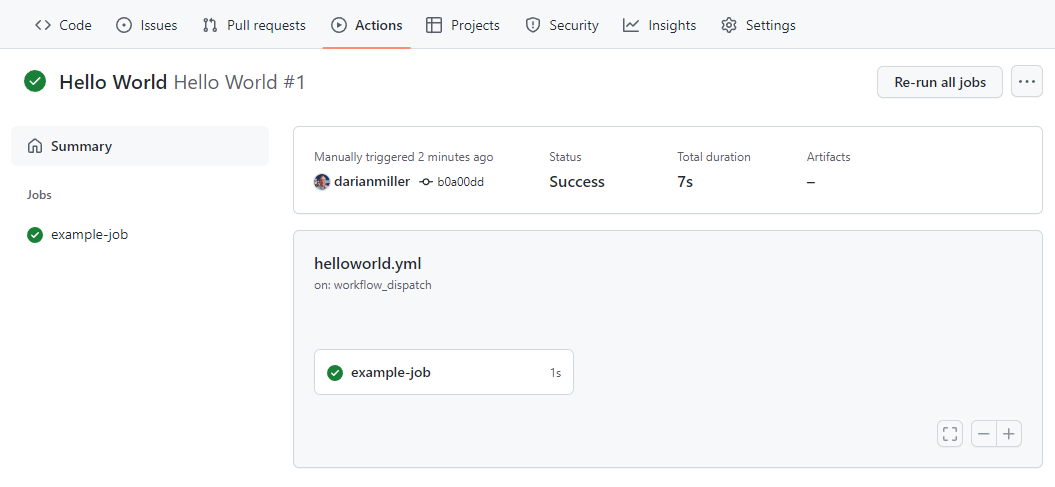Click the 7s total duration value
Image resolution: width=1055 pixels, height=487 pixels.
point(685,182)
